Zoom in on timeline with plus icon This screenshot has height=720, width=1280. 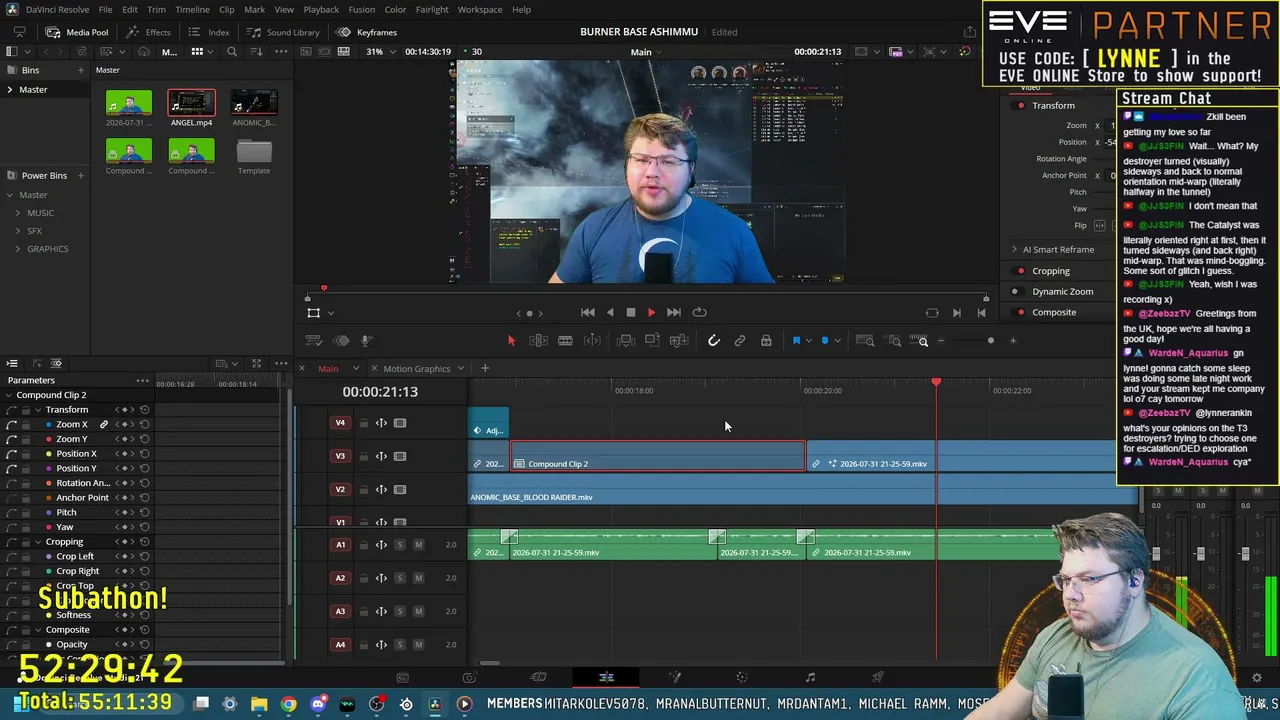click(1013, 341)
